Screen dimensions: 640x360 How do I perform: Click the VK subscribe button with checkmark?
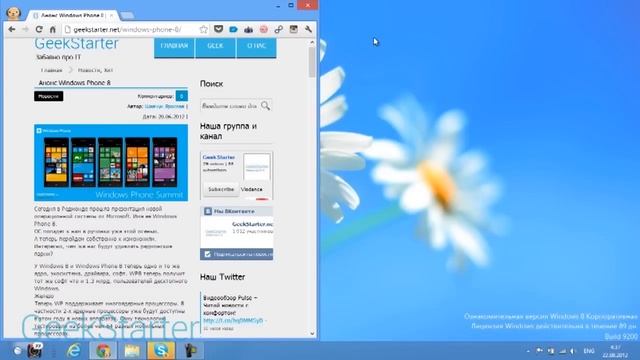click(x=237, y=254)
